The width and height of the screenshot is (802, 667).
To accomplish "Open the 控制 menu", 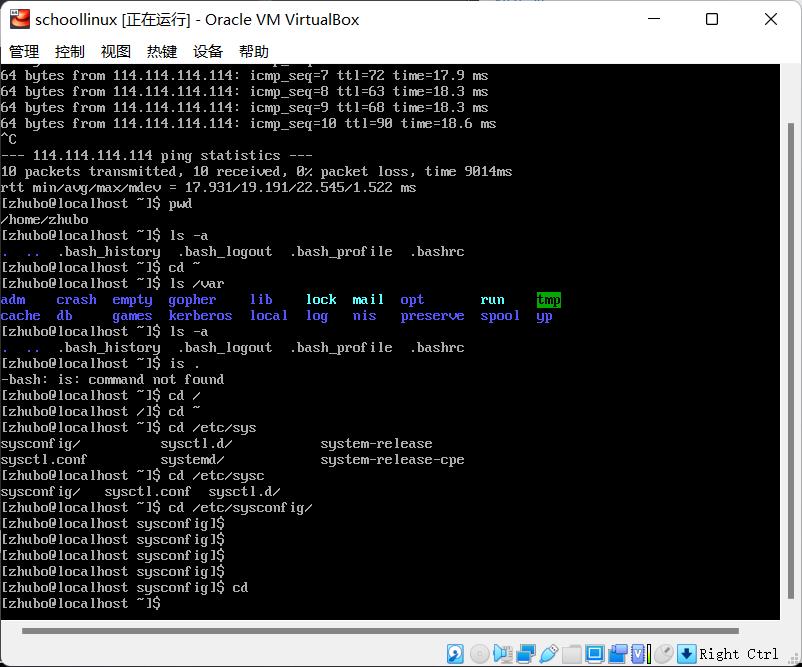I will [x=70, y=52].
